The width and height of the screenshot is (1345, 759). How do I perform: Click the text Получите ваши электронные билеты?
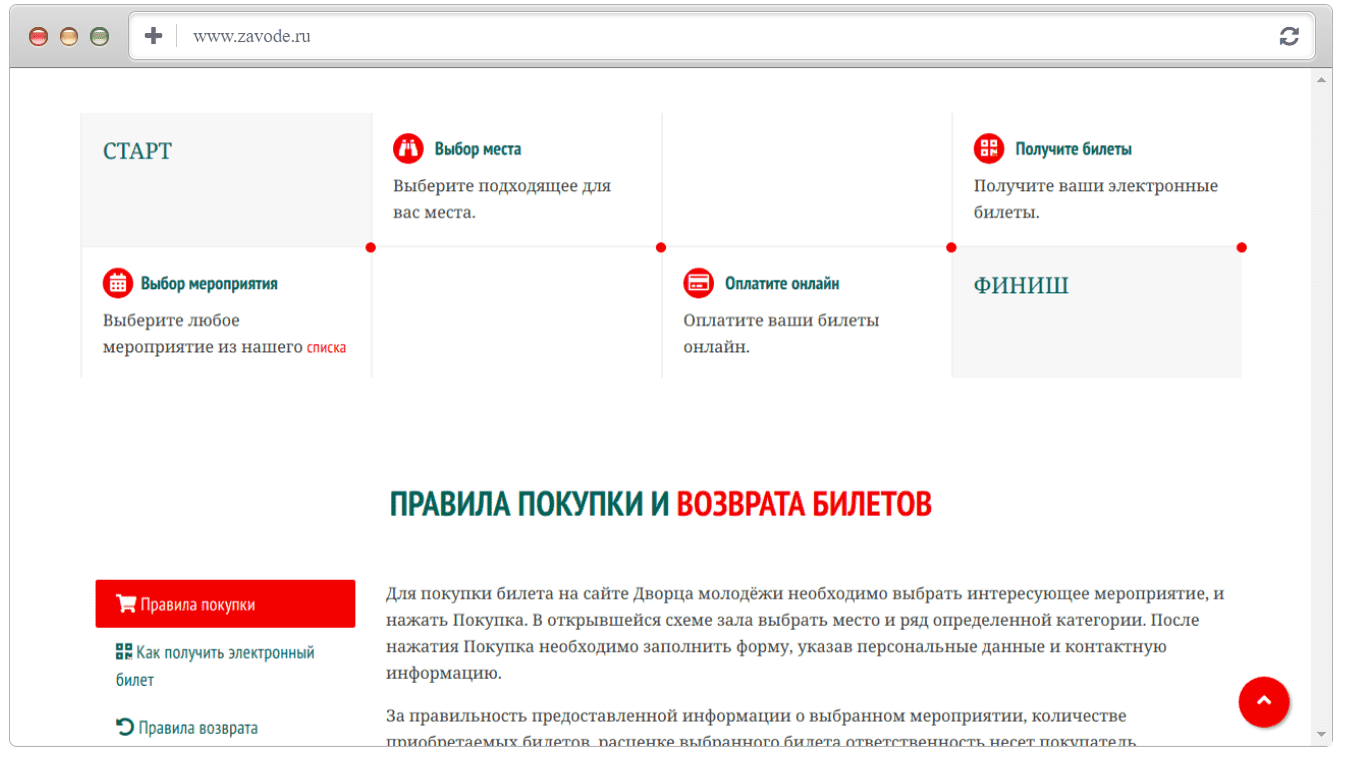(1096, 199)
